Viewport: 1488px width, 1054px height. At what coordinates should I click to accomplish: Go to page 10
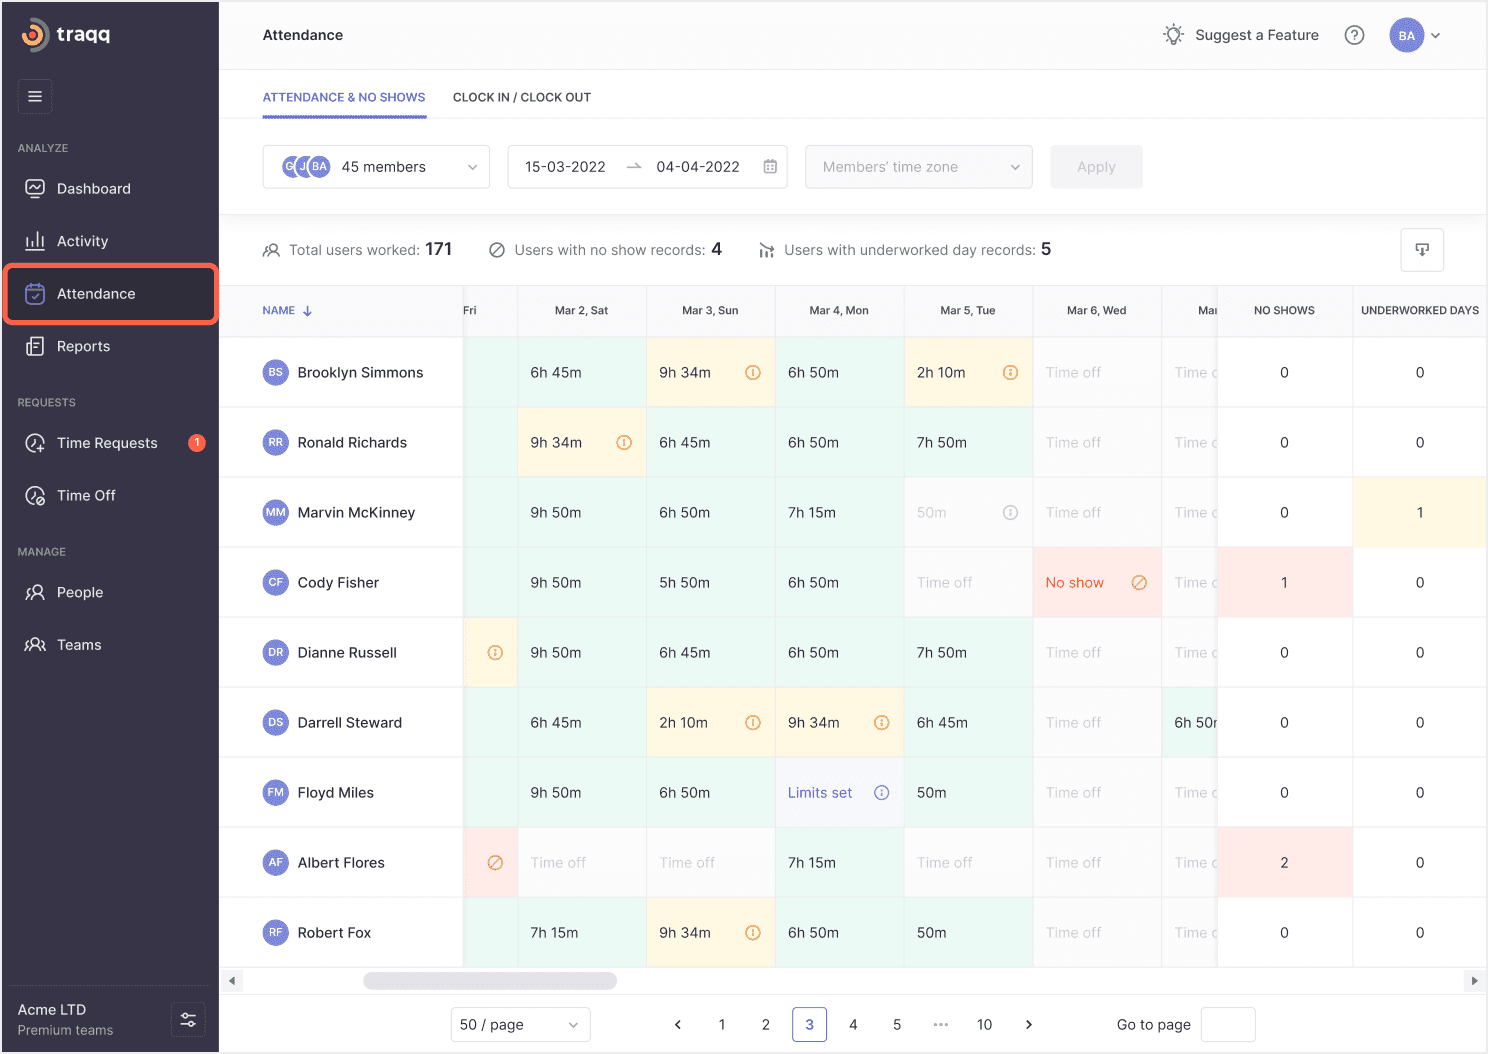click(x=984, y=1025)
